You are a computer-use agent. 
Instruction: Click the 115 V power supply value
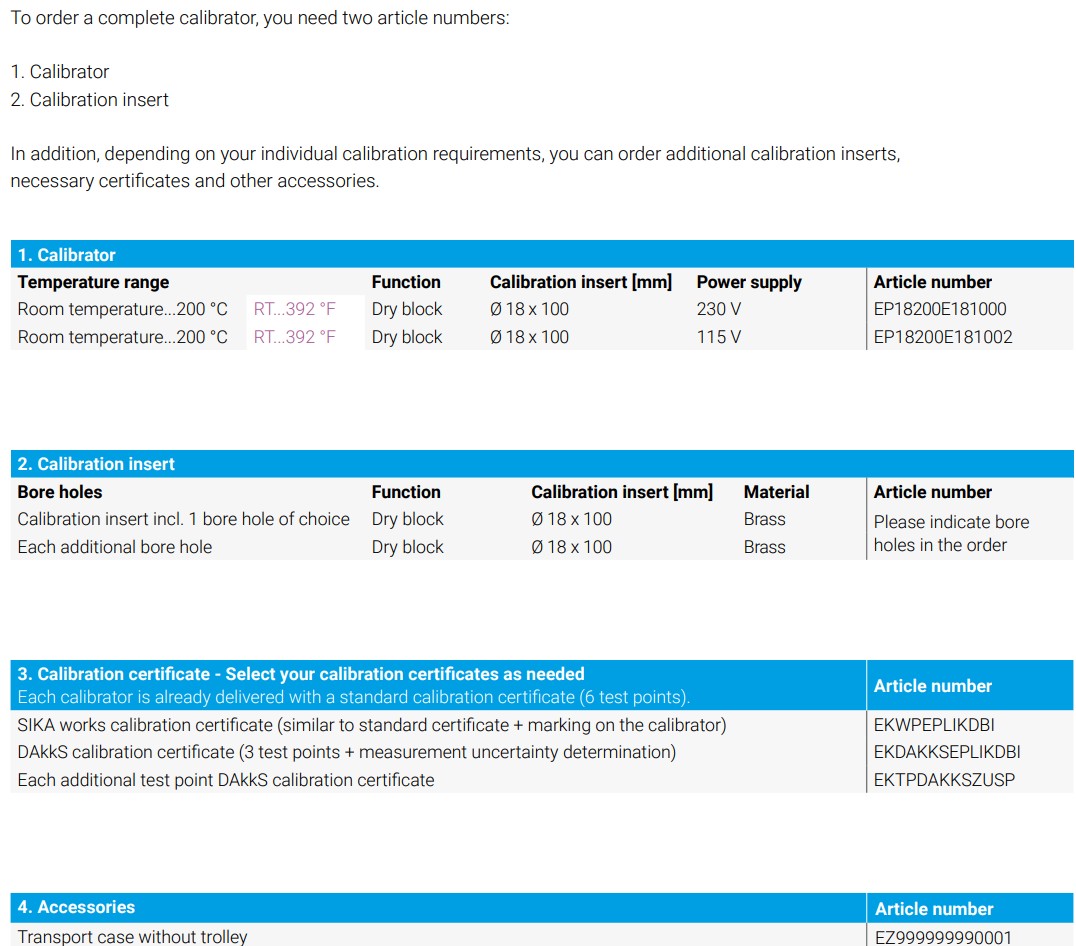coord(719,337)
